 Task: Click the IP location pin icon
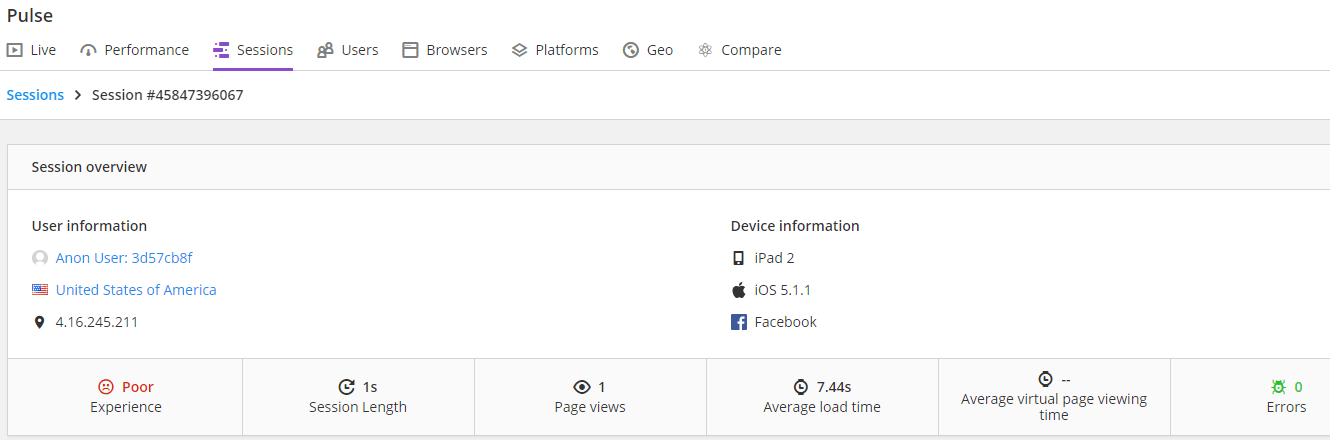(39, 322)
